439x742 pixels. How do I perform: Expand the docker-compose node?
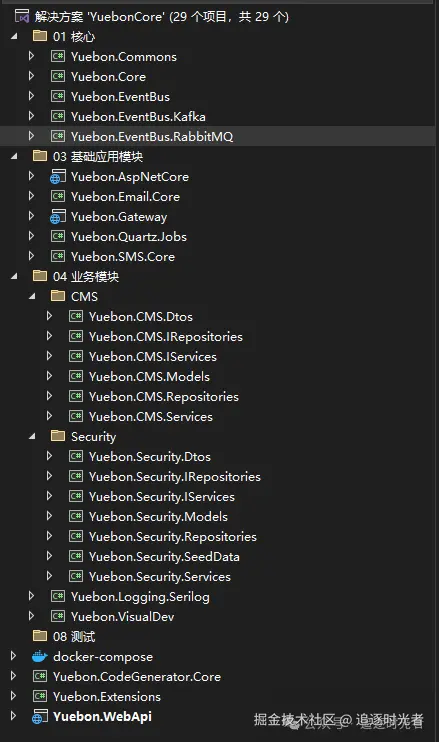pyautogui.click(x=13, y=656)
